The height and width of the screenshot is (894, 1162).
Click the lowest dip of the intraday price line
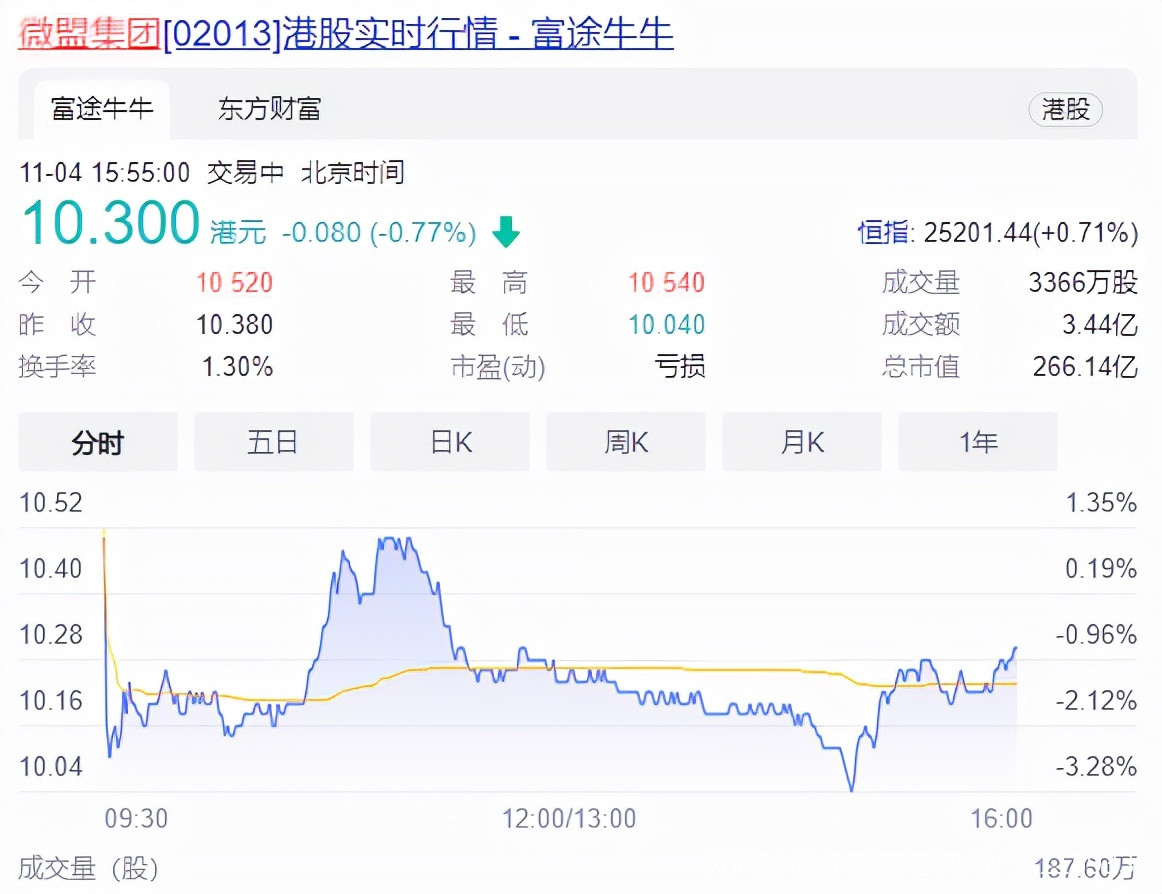pos(851,789)
